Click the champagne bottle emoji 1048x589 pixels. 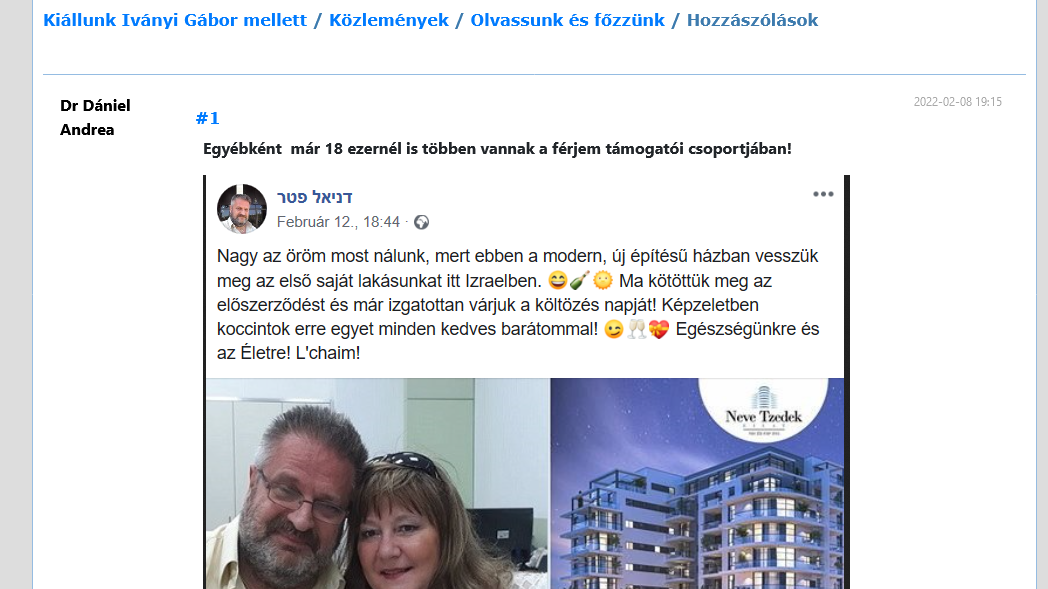(x=579, y=280)
